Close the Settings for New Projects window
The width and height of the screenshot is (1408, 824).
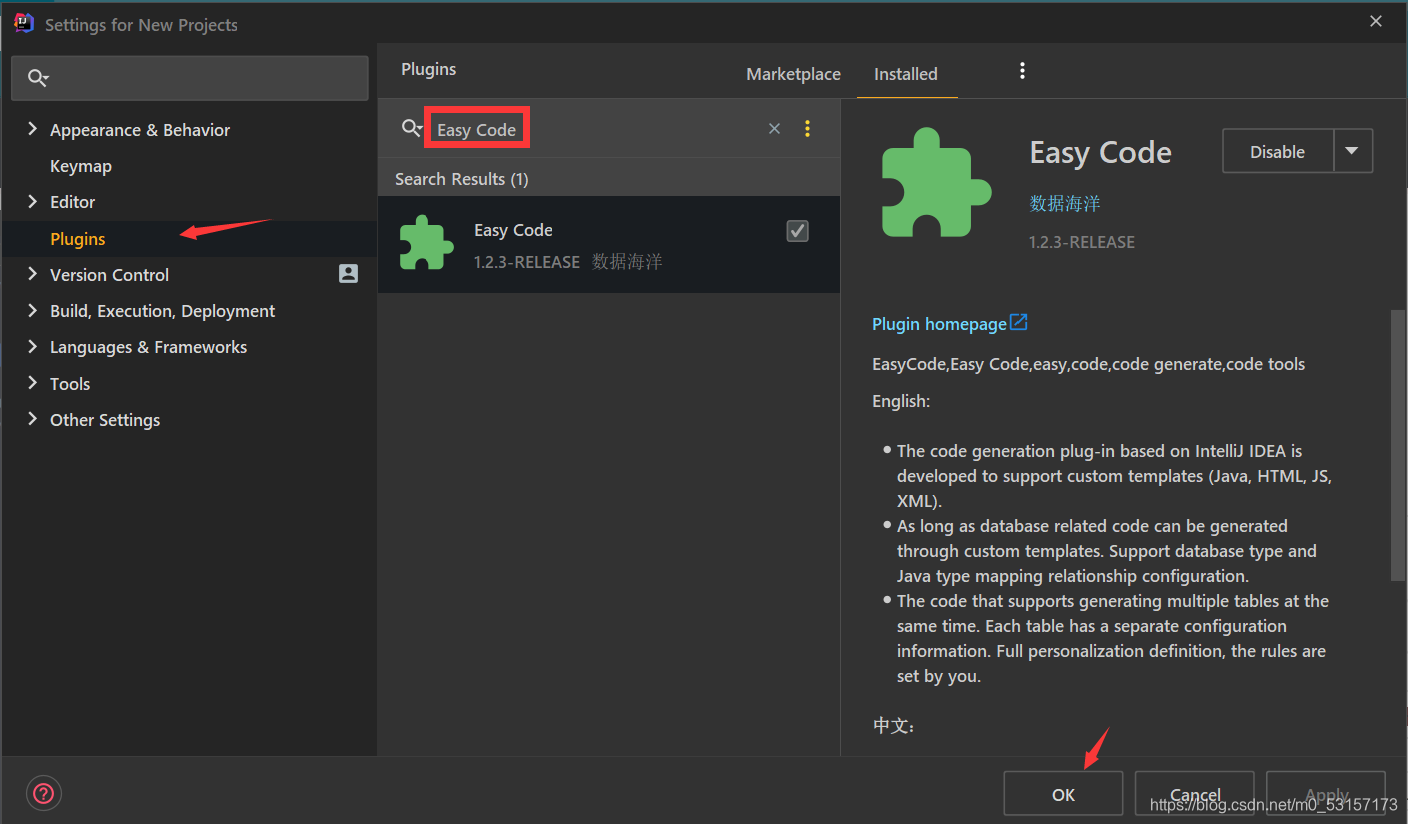(1376, 21)
